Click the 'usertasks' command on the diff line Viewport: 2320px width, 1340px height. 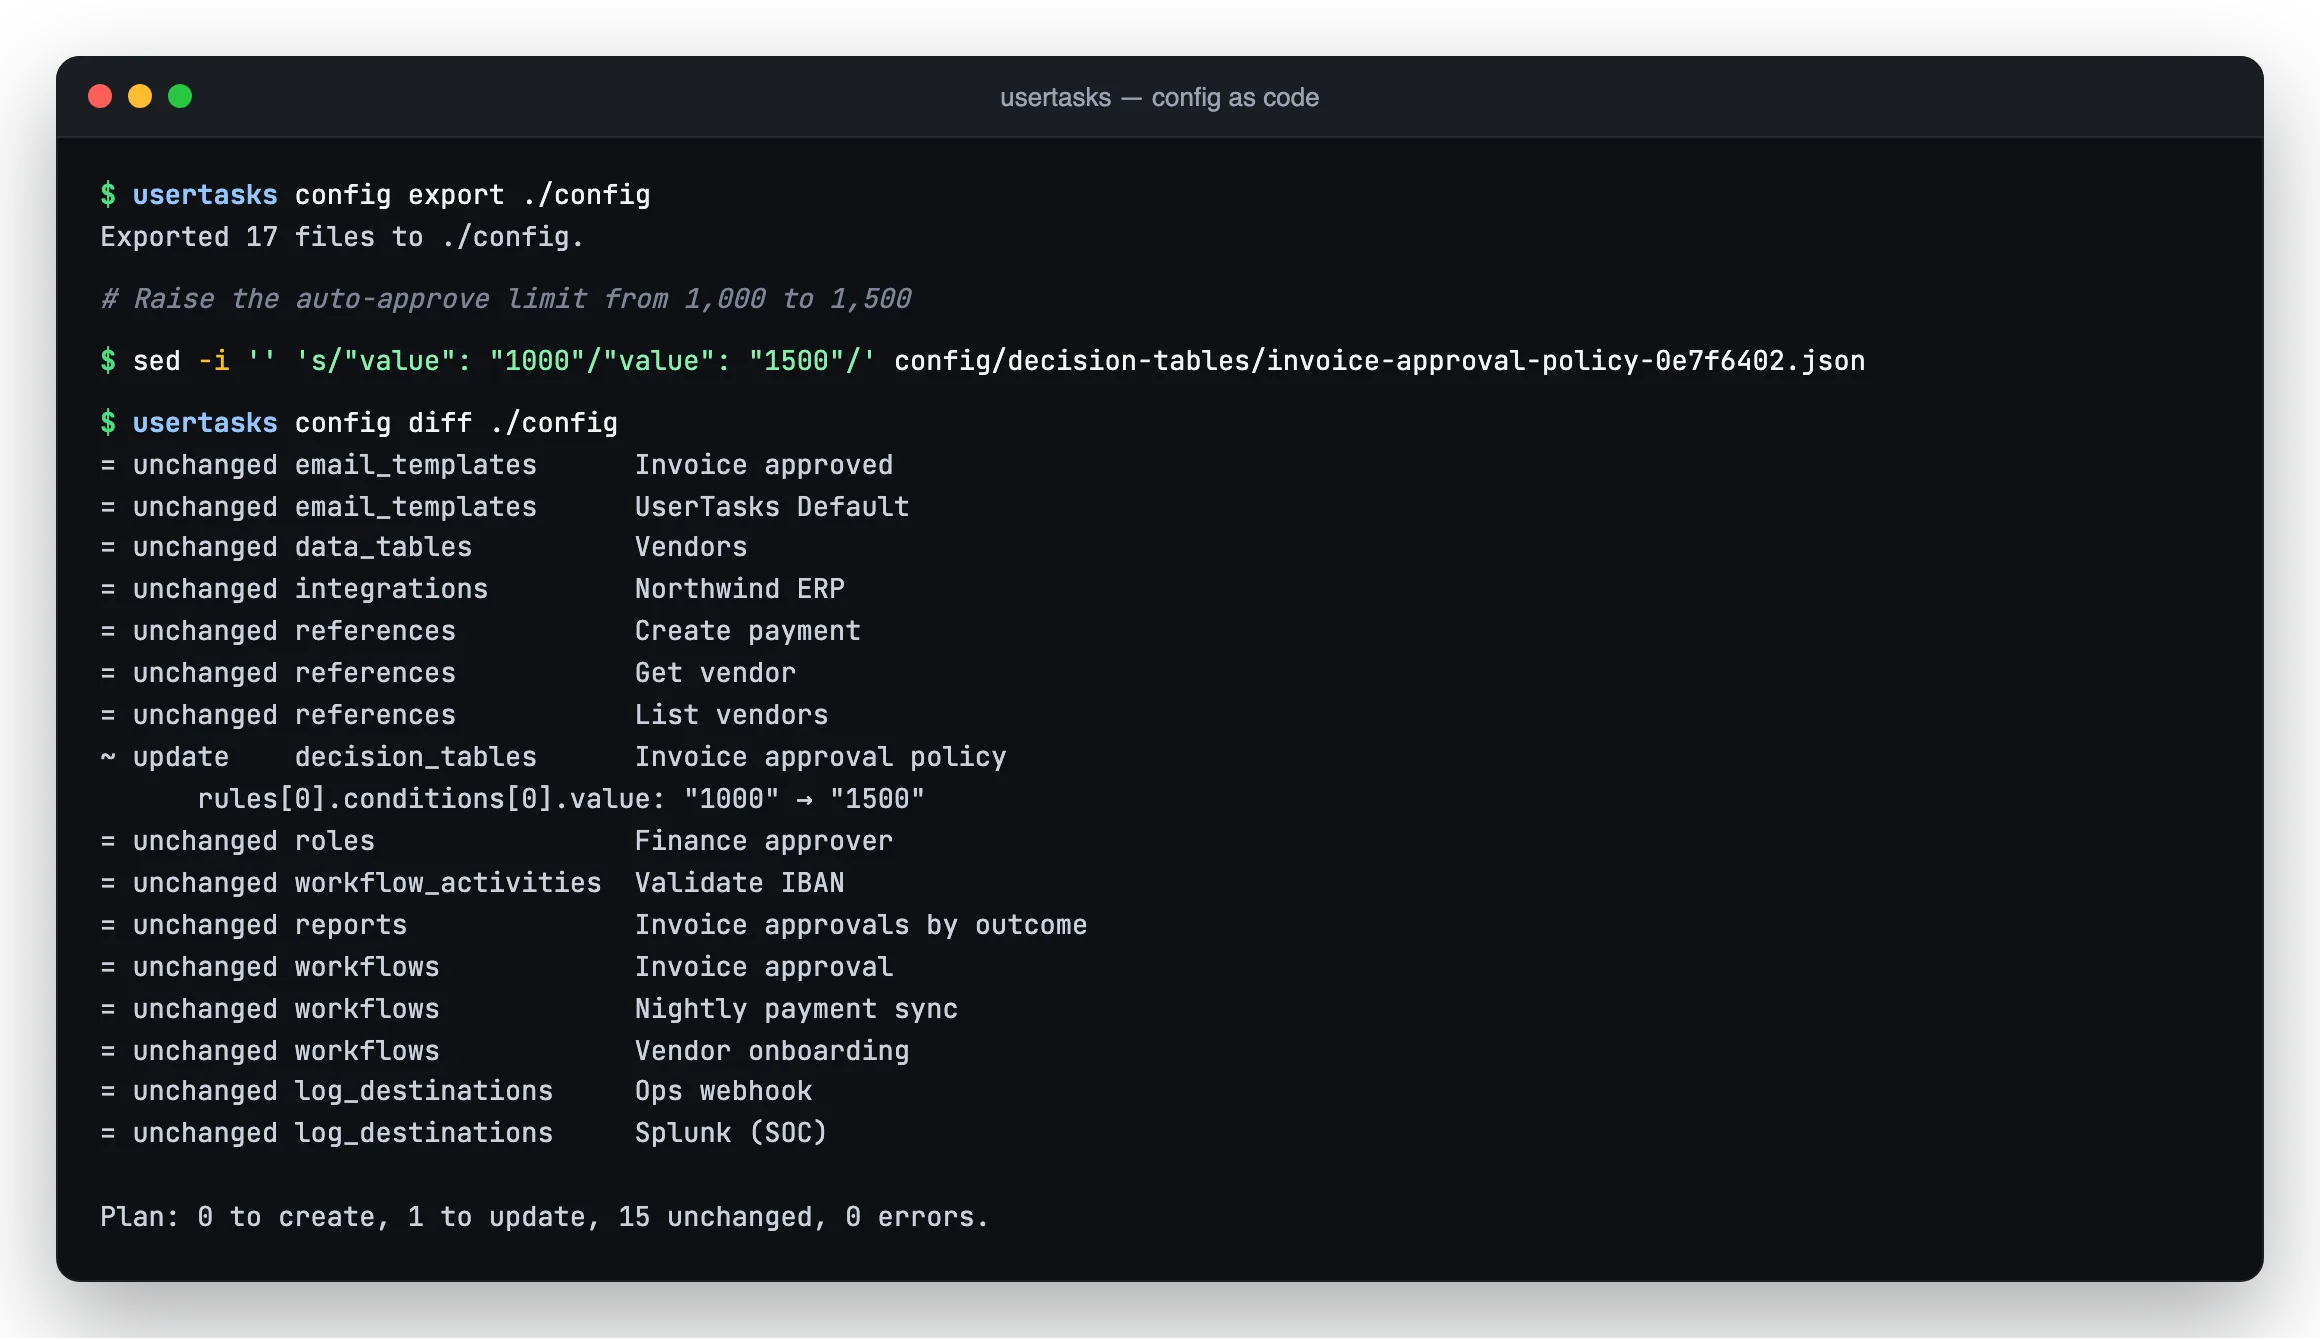click(x=205, y=422)
